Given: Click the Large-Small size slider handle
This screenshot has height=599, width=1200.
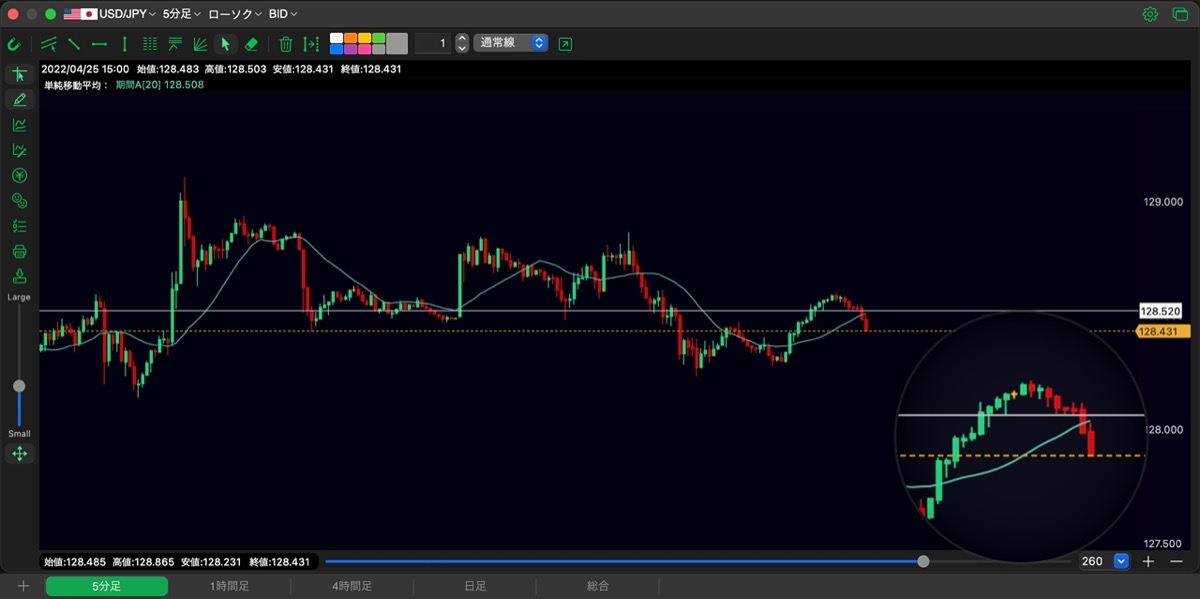Looking at the screenshot, I should coord(19,386).
